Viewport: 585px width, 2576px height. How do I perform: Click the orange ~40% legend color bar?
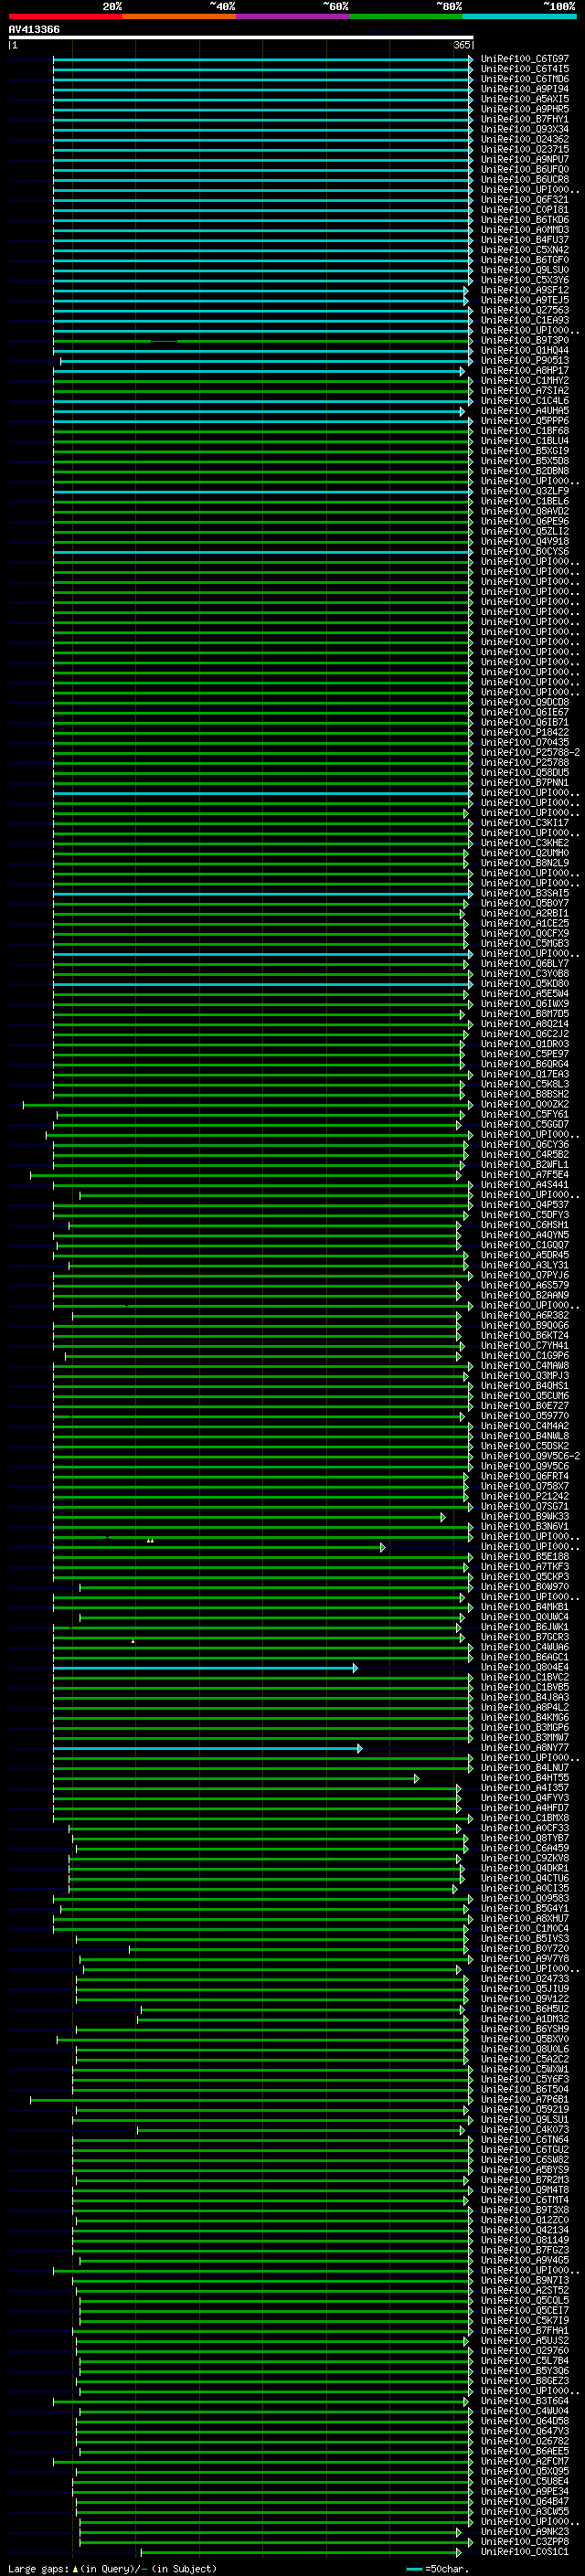179,16
